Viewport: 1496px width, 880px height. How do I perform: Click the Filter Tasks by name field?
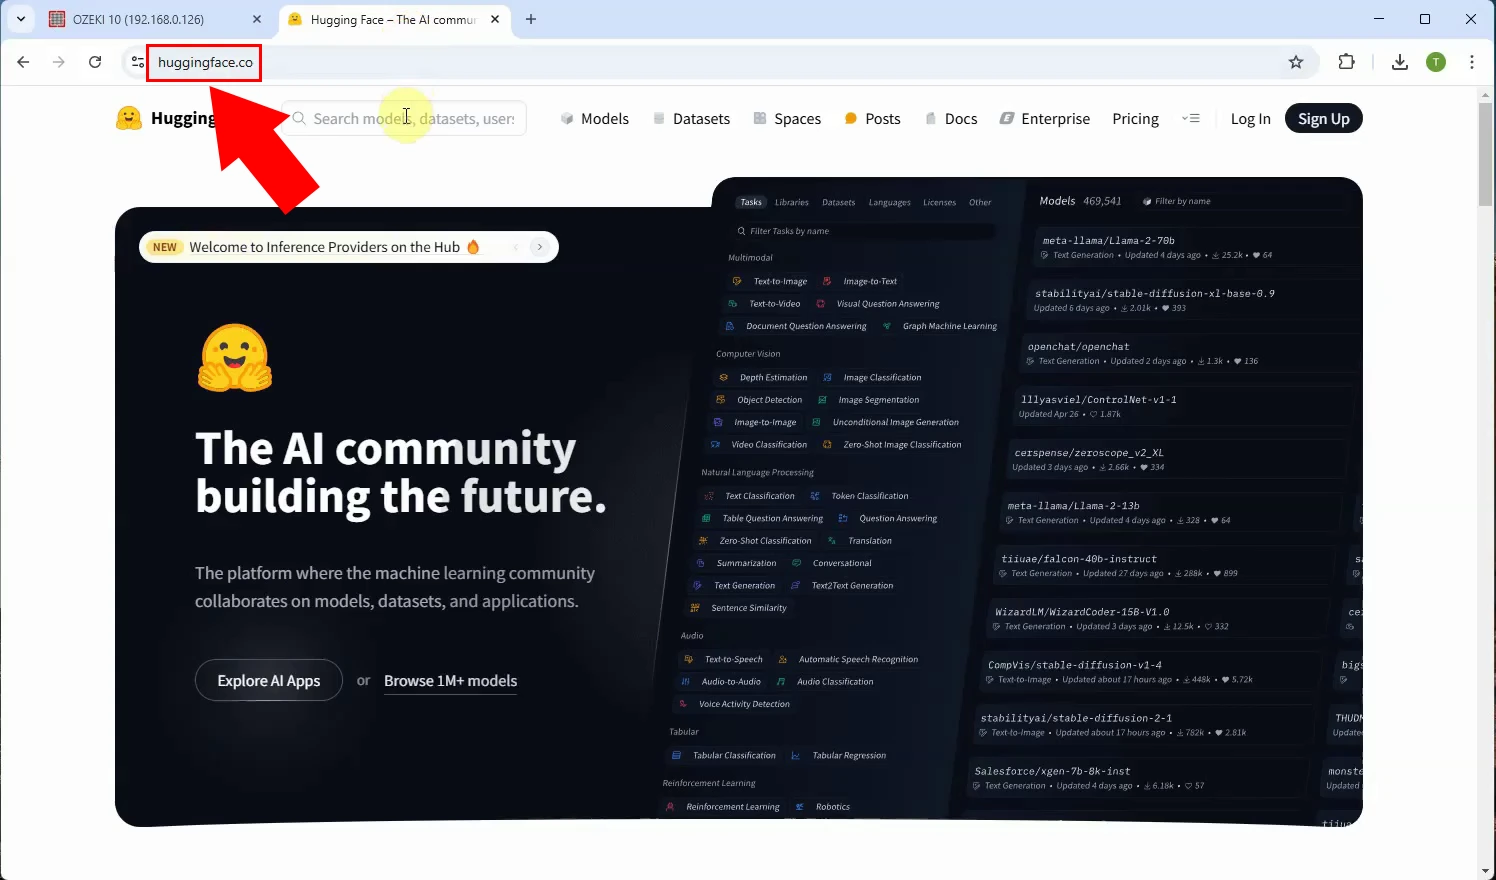click(x=864, y=231)
